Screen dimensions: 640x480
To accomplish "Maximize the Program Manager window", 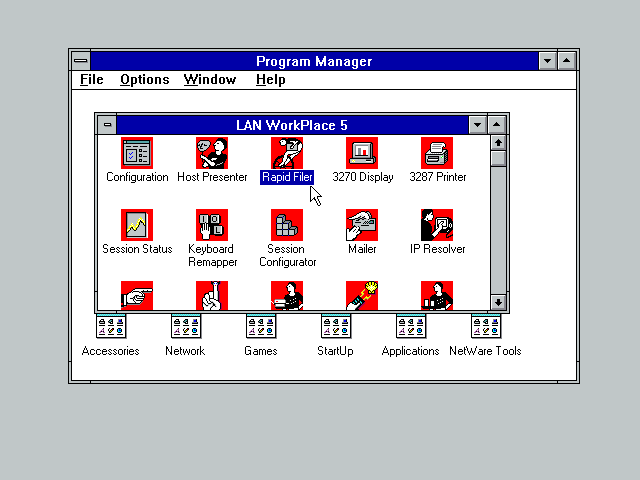I will [x=567, y=61].
